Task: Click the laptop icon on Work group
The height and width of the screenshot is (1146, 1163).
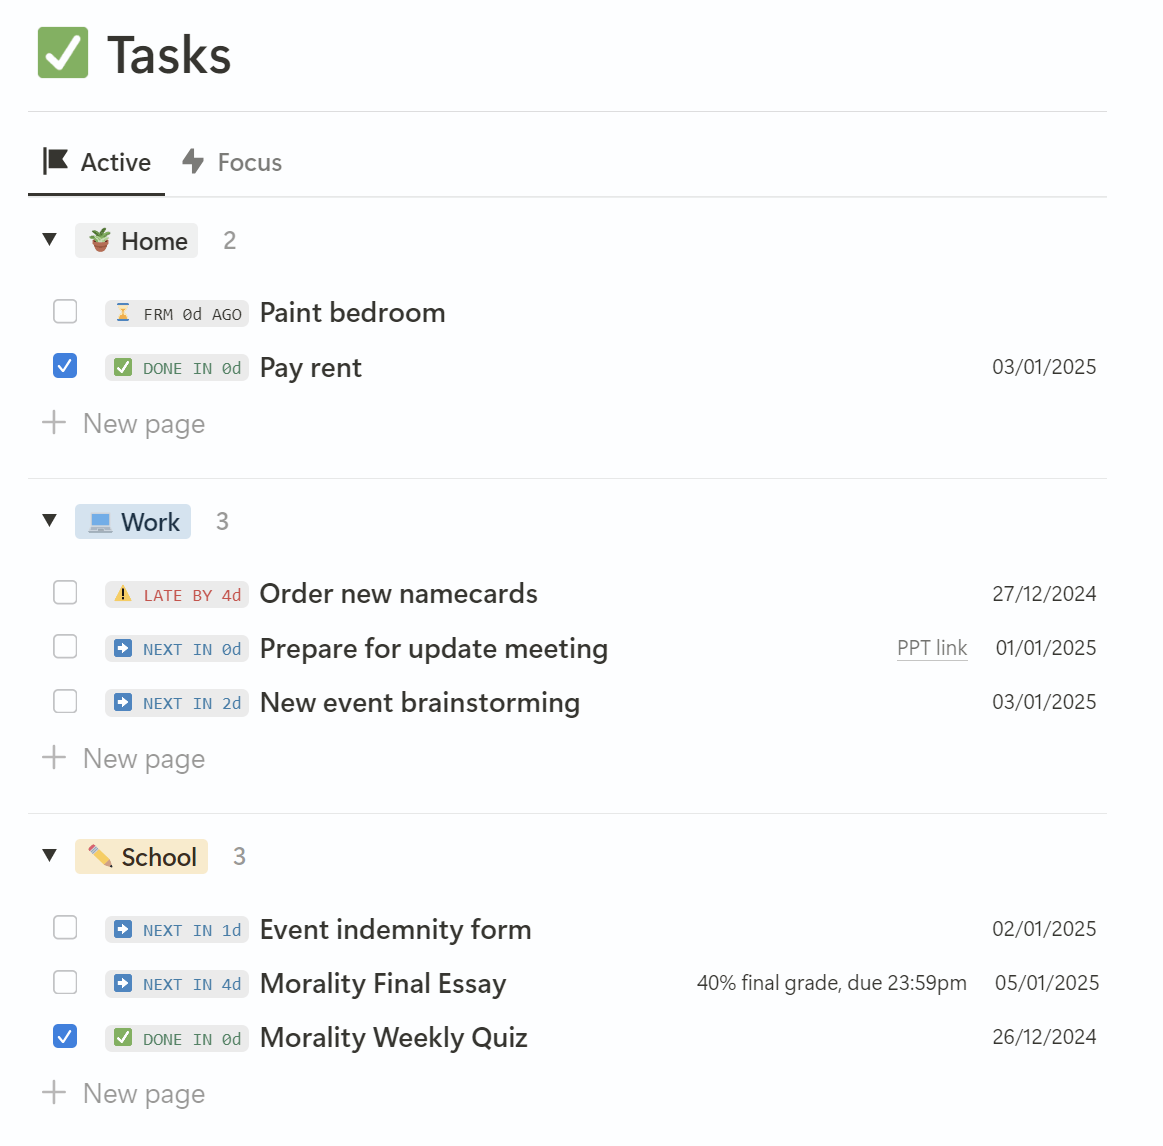Action: click(x=100, y=522)
